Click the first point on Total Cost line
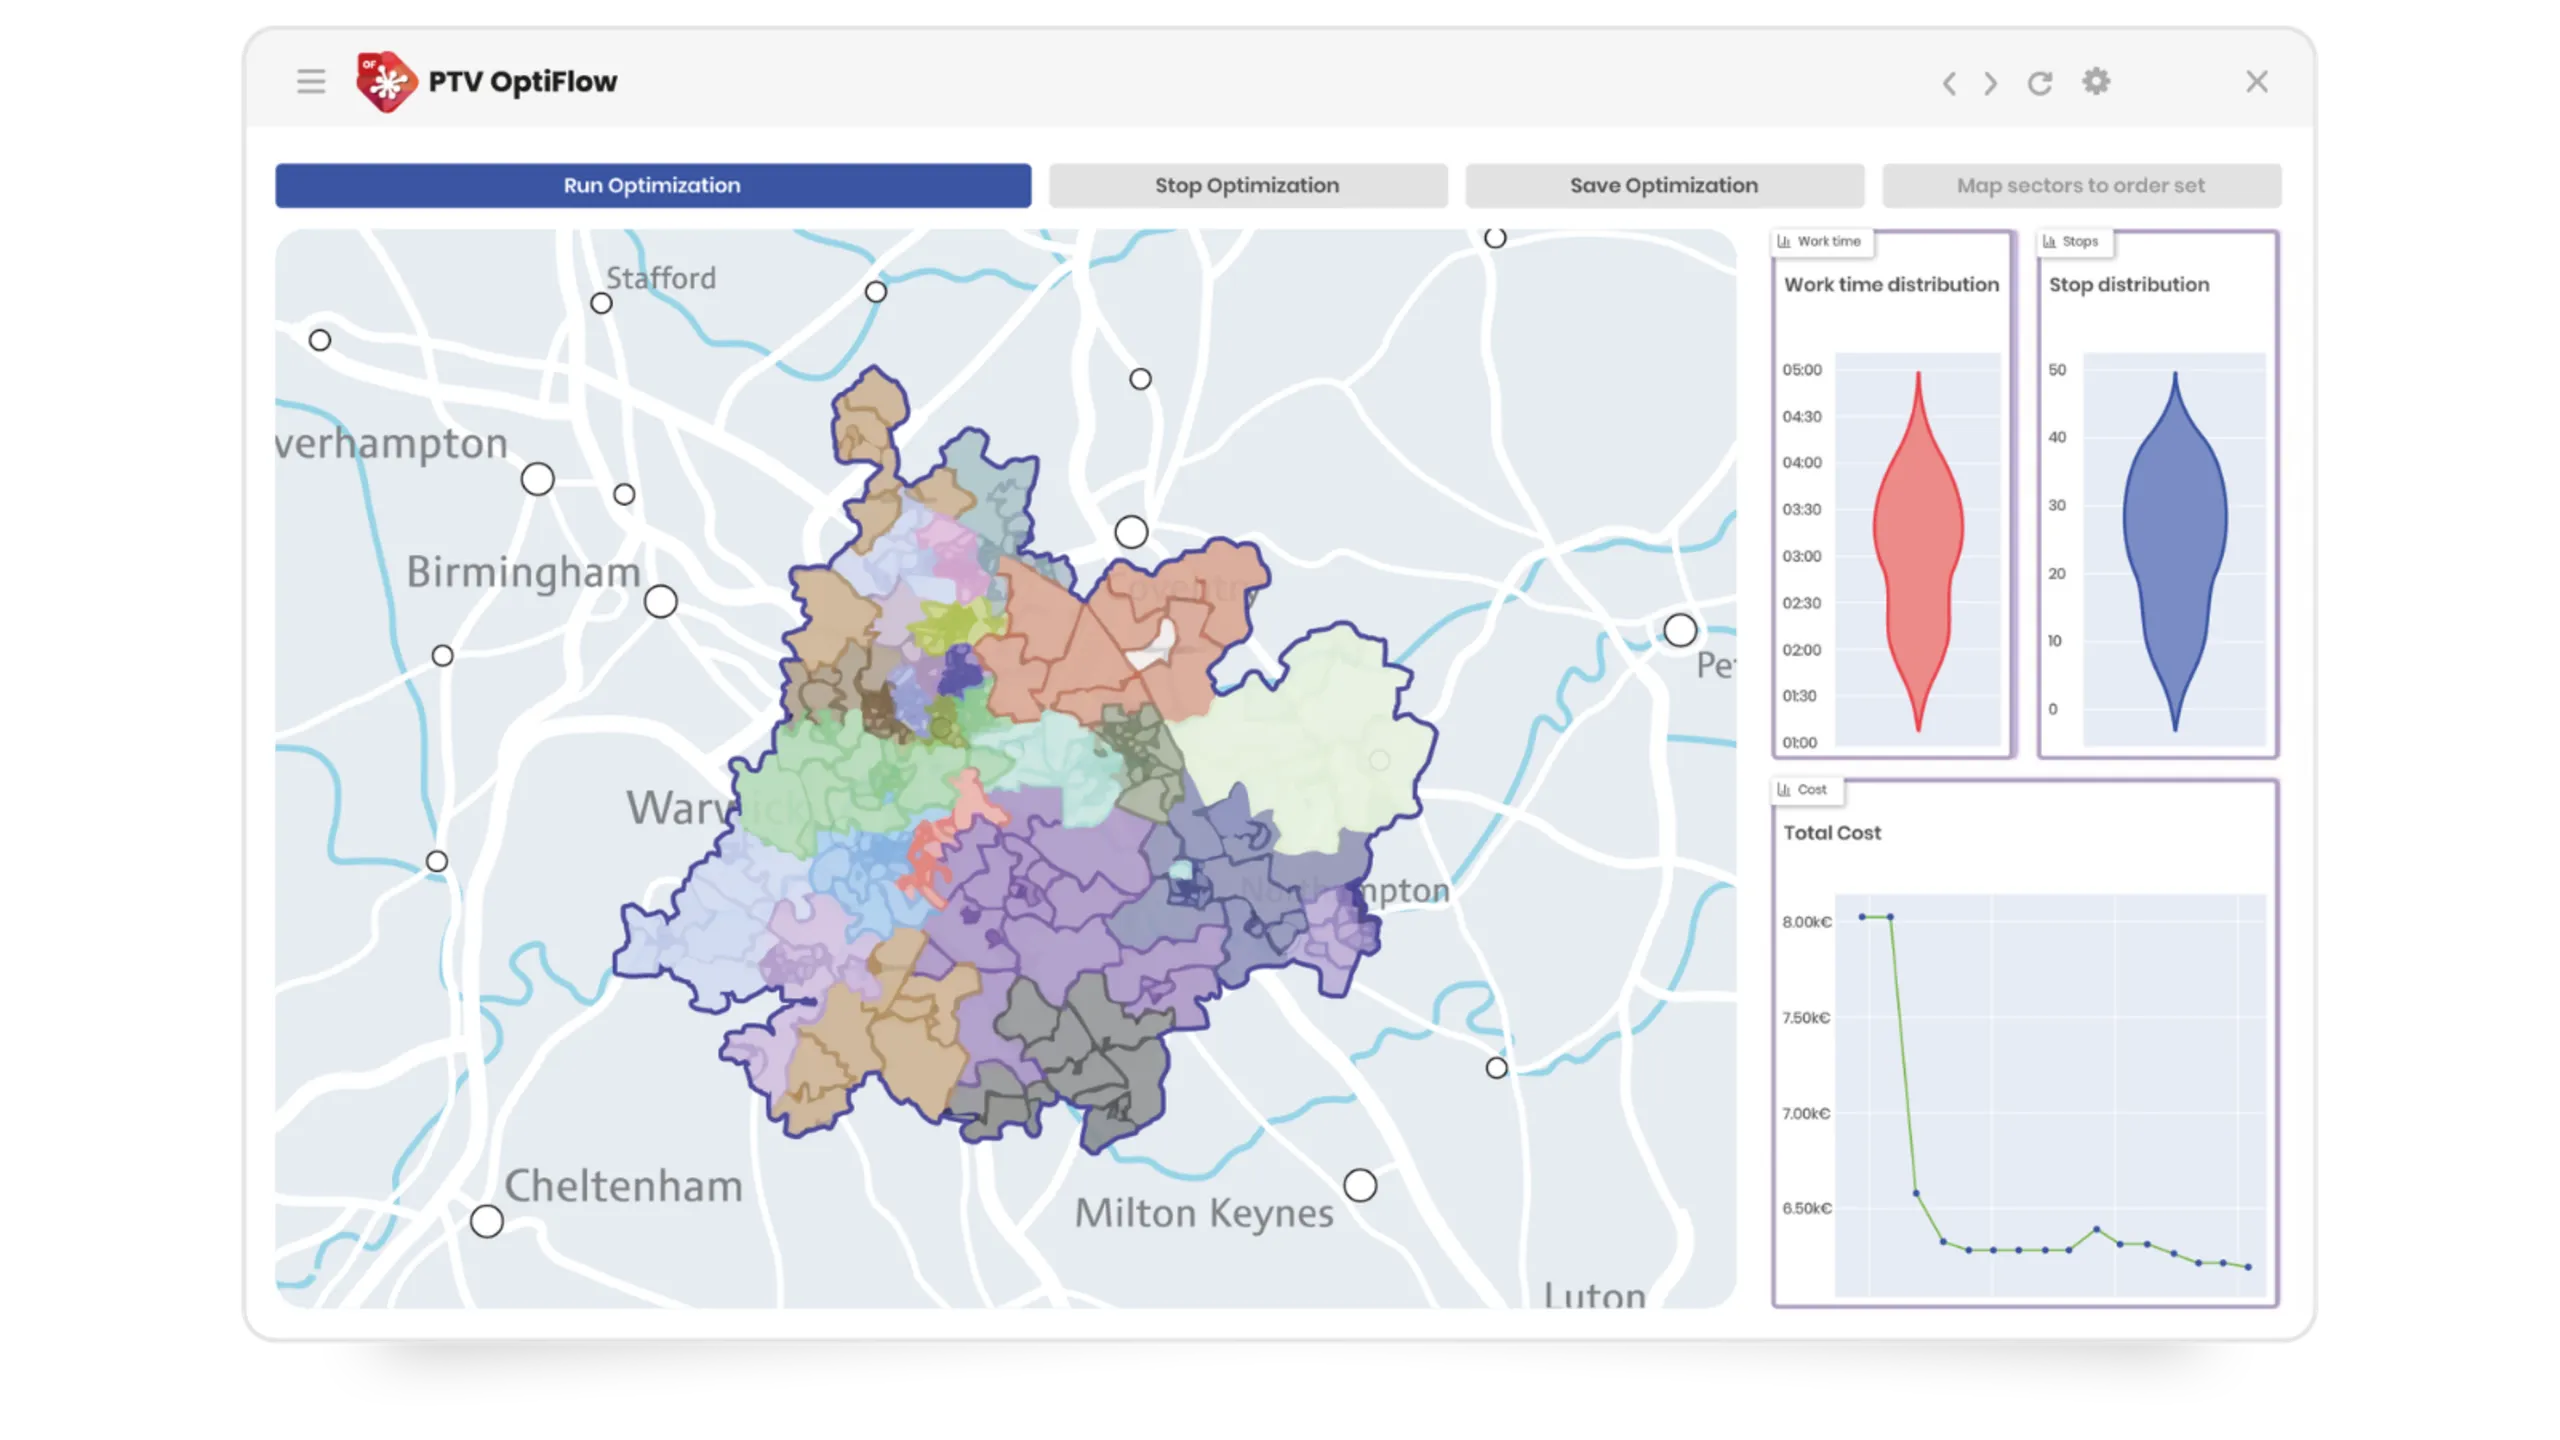This screenshot has width=2560, height=1440. 1862,916
